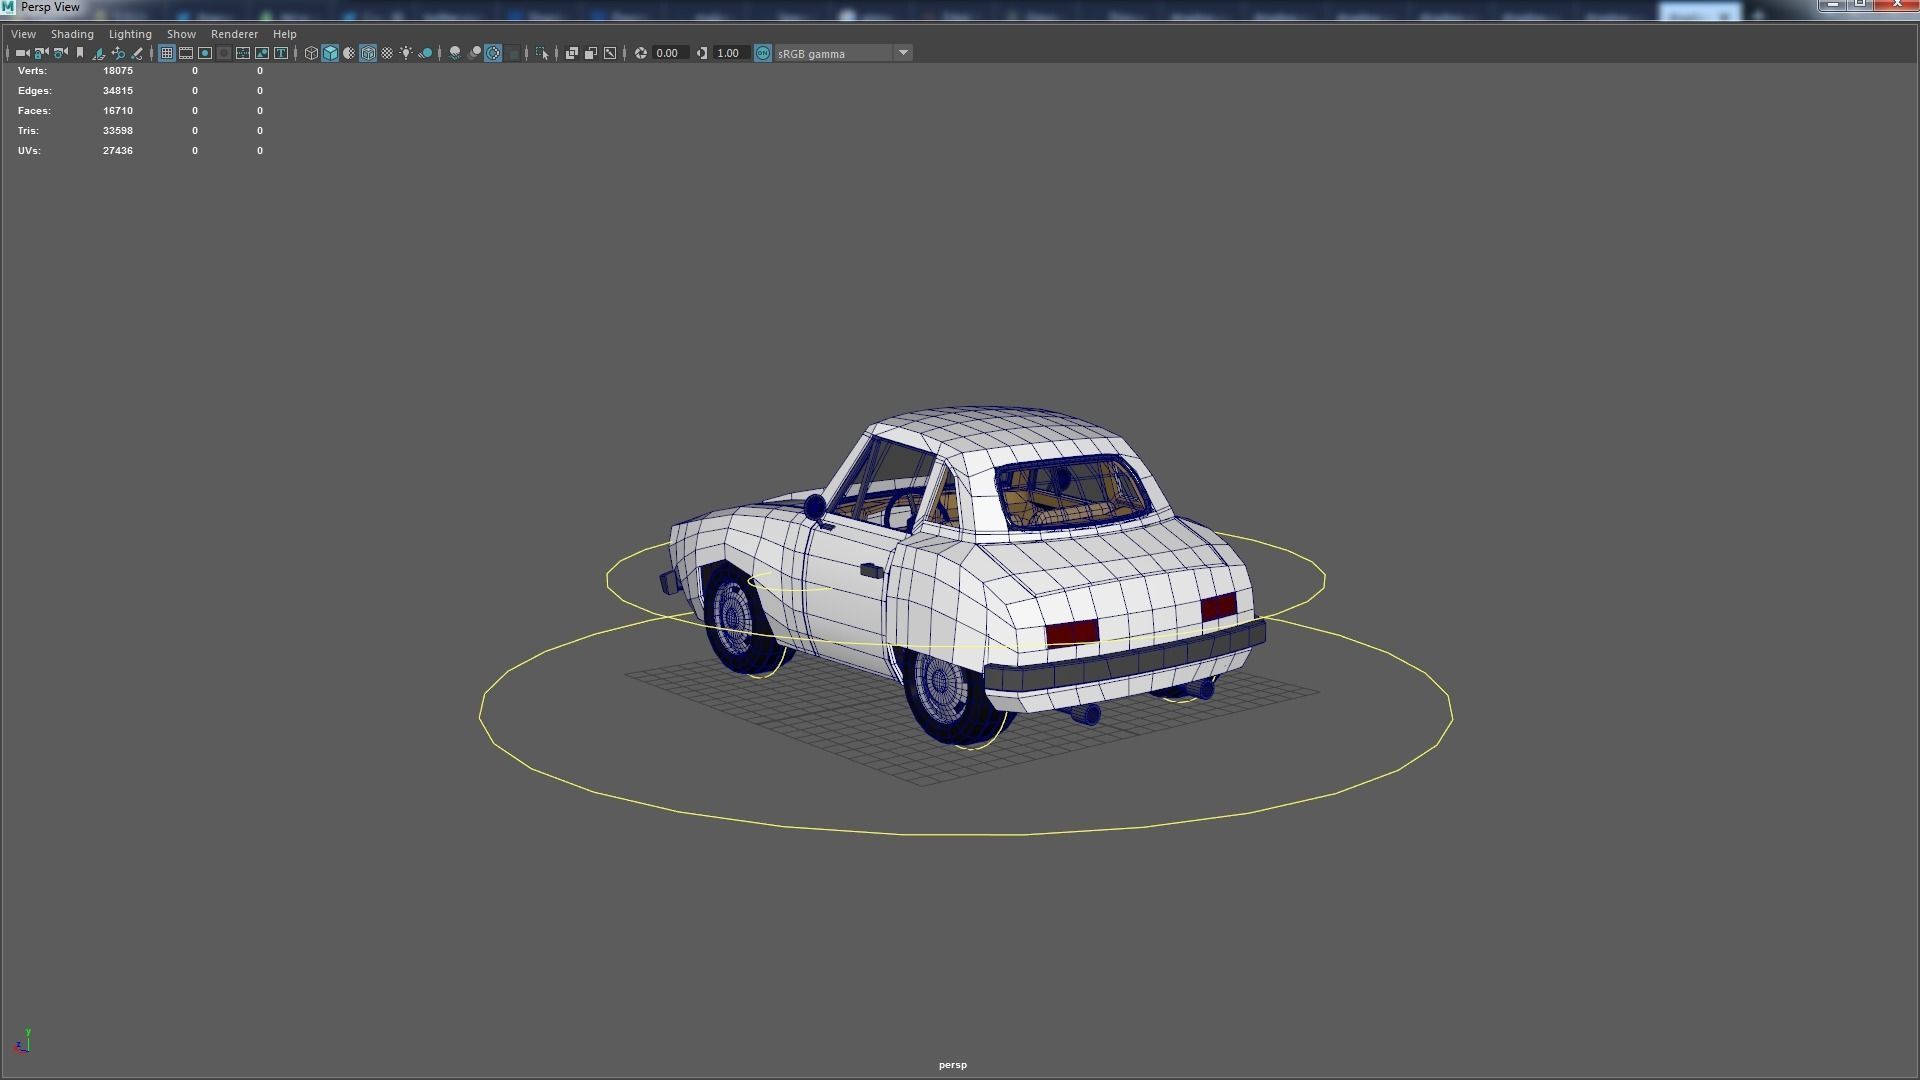This screenshot has height=1080, width=1920.
Task: Click the Tris count 33598
Action: [x=118, y=131]
